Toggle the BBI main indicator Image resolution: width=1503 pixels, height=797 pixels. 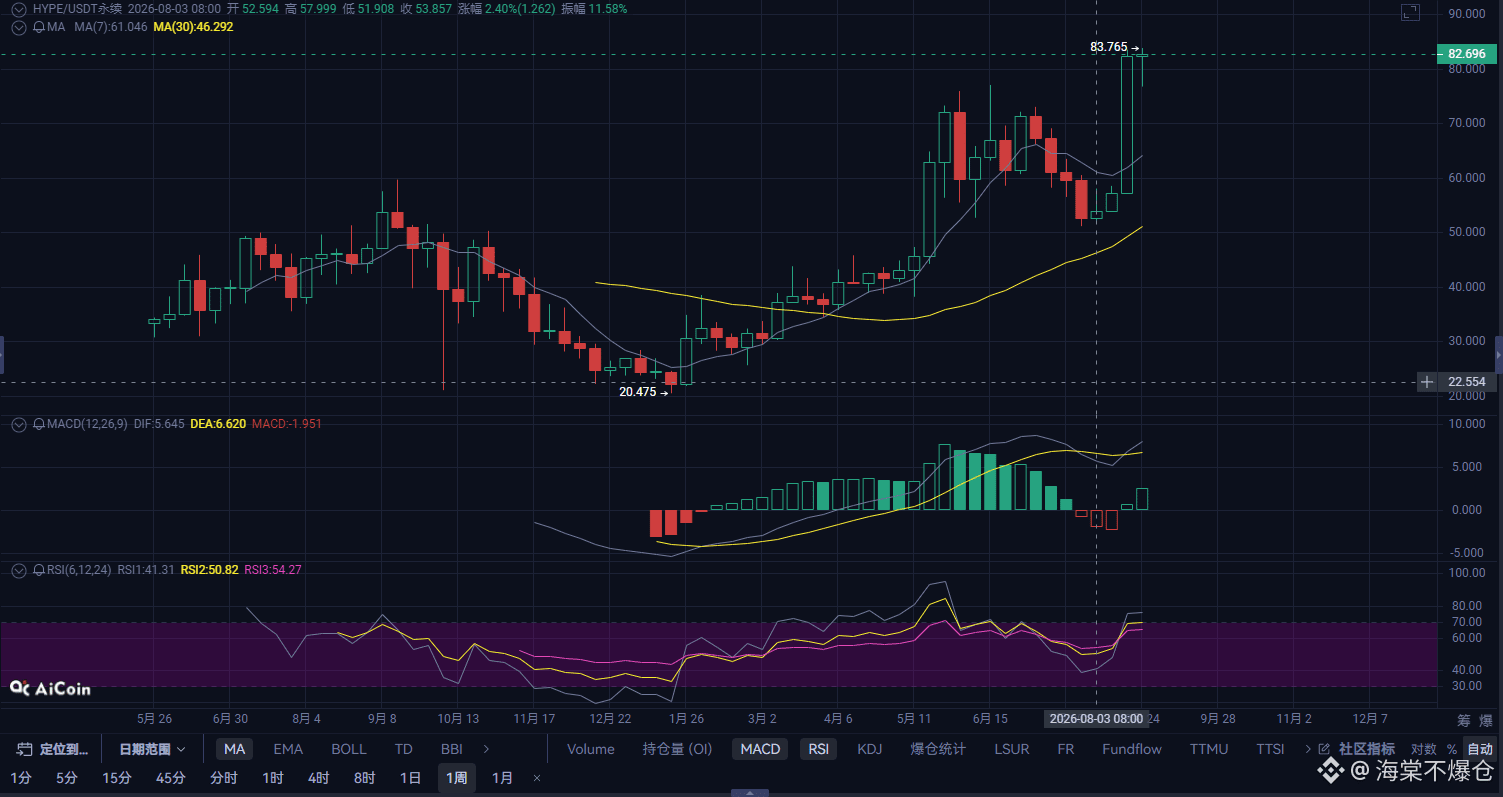pyautogui.click(x=451, y=749)
